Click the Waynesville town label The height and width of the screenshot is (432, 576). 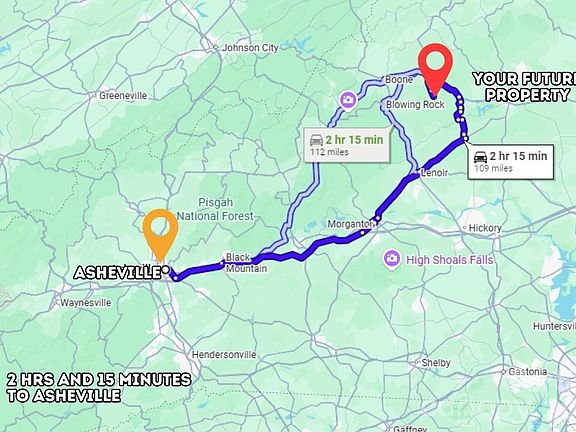click(x=85, y=303)
